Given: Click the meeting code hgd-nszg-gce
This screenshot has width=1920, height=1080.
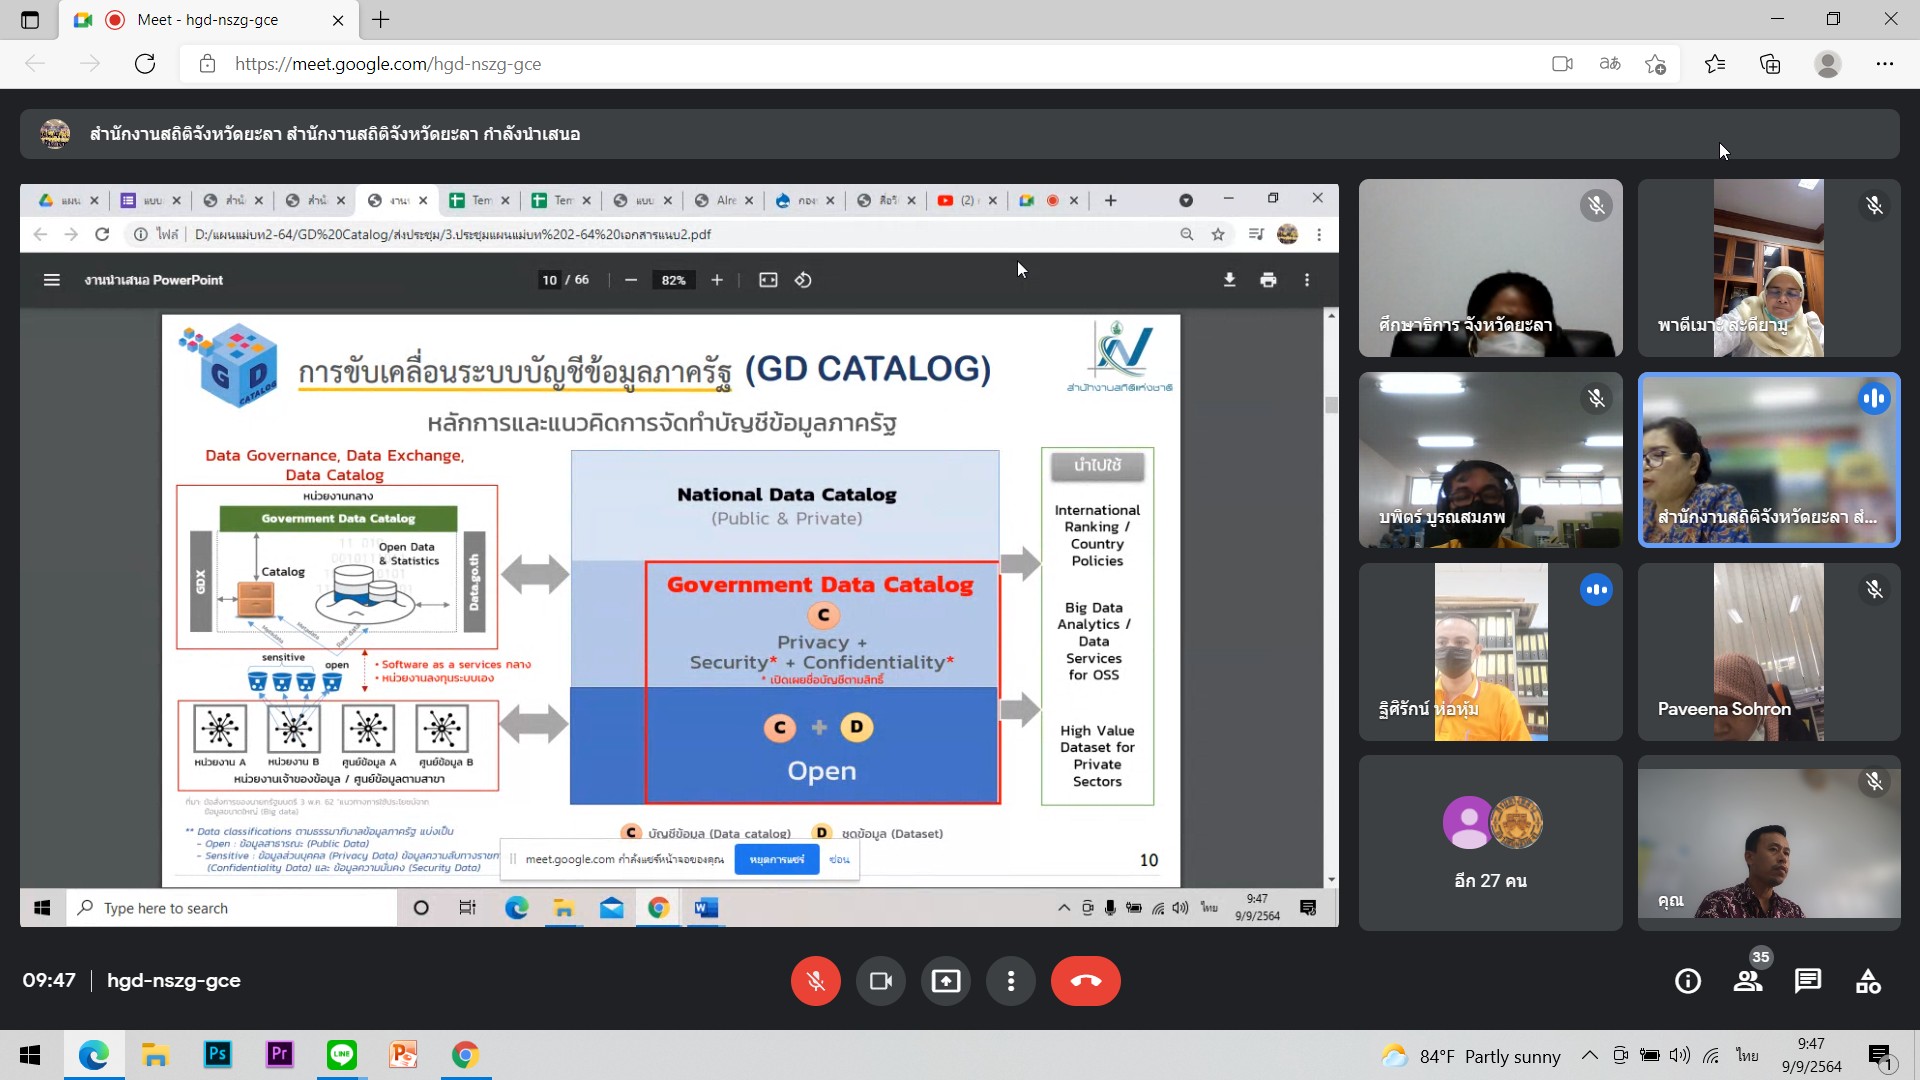Looking at the screenshot, I should coord(174,981).
